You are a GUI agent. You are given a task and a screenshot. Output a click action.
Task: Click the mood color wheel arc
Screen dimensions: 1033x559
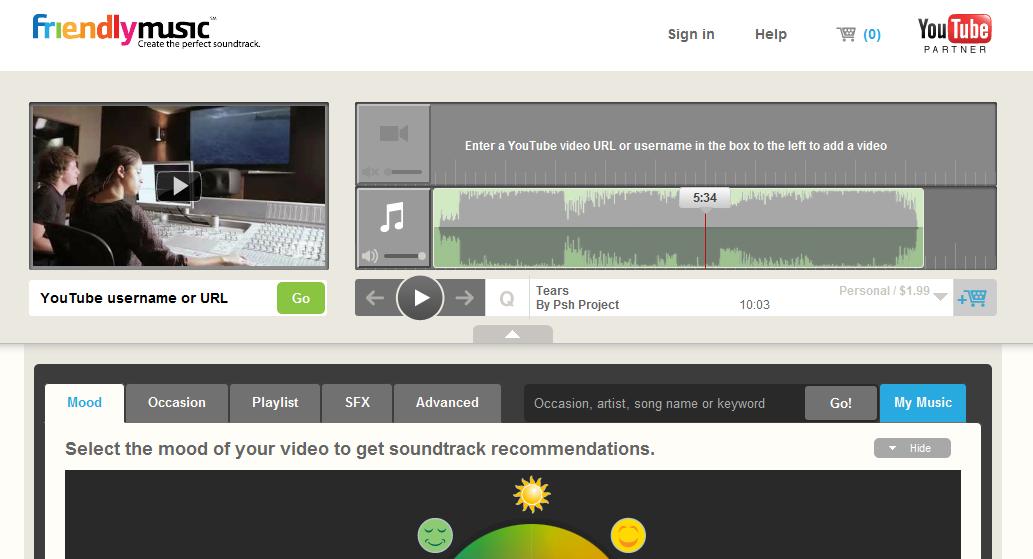pos(531,543)
